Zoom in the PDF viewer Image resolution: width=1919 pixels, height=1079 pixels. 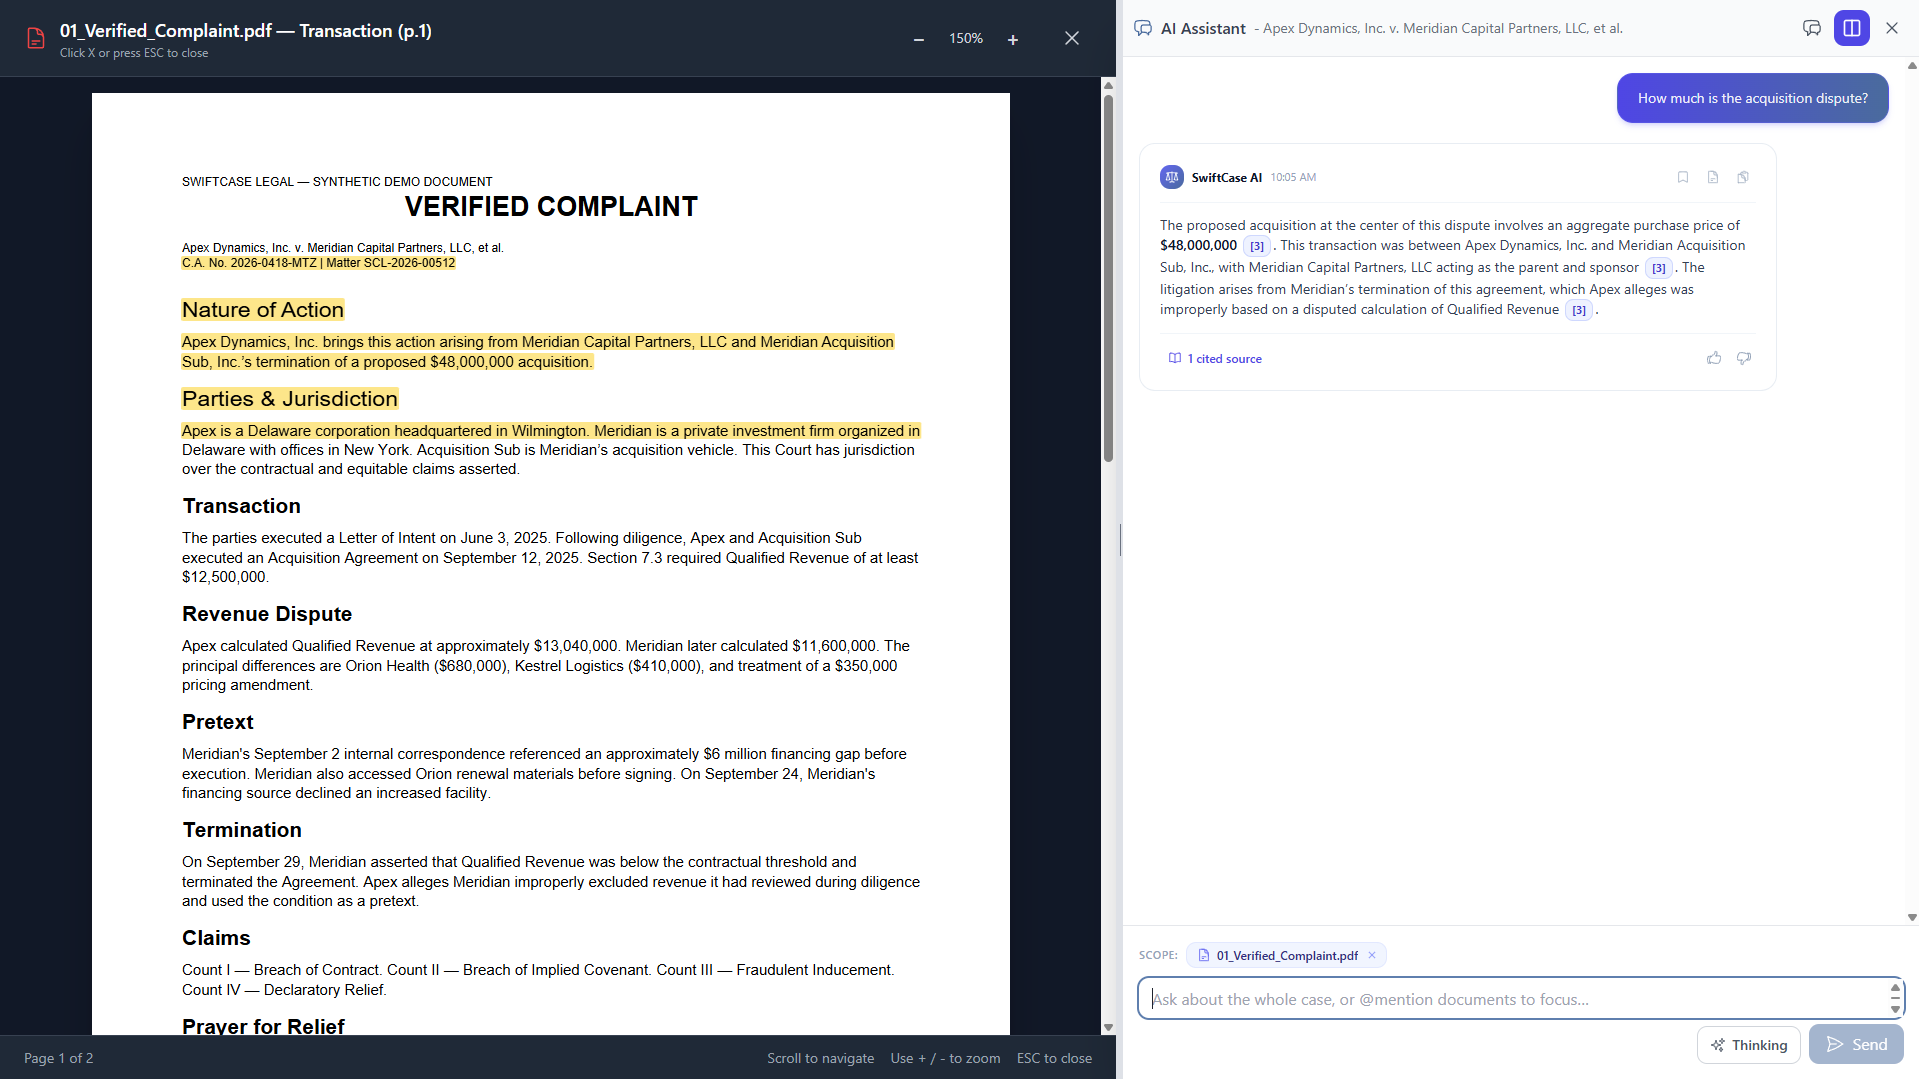tap(1013, 39)
